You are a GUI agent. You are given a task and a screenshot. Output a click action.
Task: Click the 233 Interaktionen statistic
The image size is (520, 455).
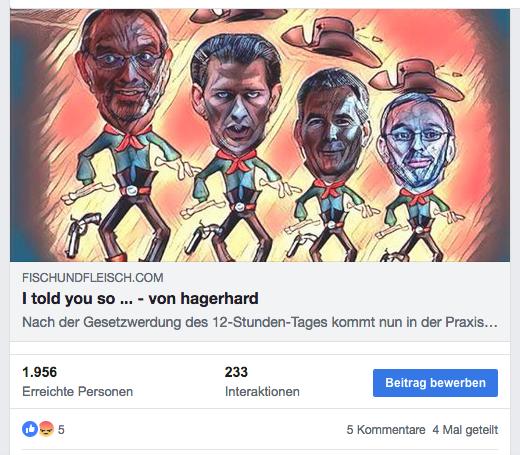click(262, 382)
